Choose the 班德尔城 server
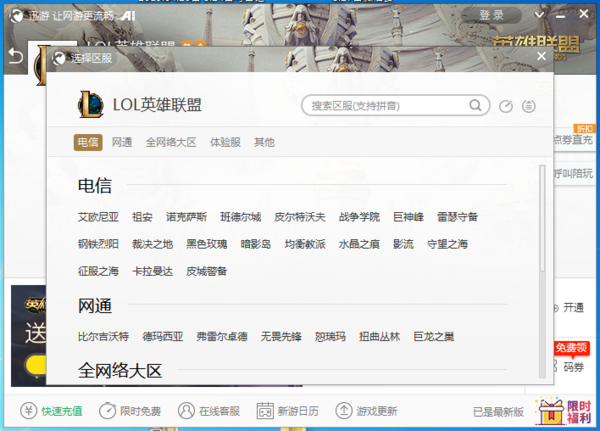Screen dimensions: 600x431 pos(240,217)
